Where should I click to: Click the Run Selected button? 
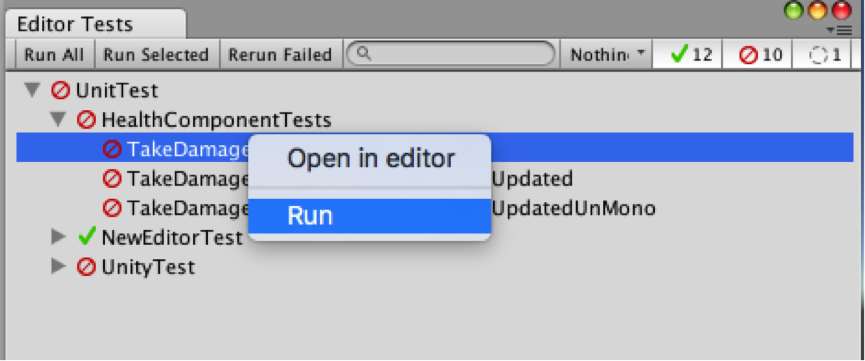pos(157,54)
